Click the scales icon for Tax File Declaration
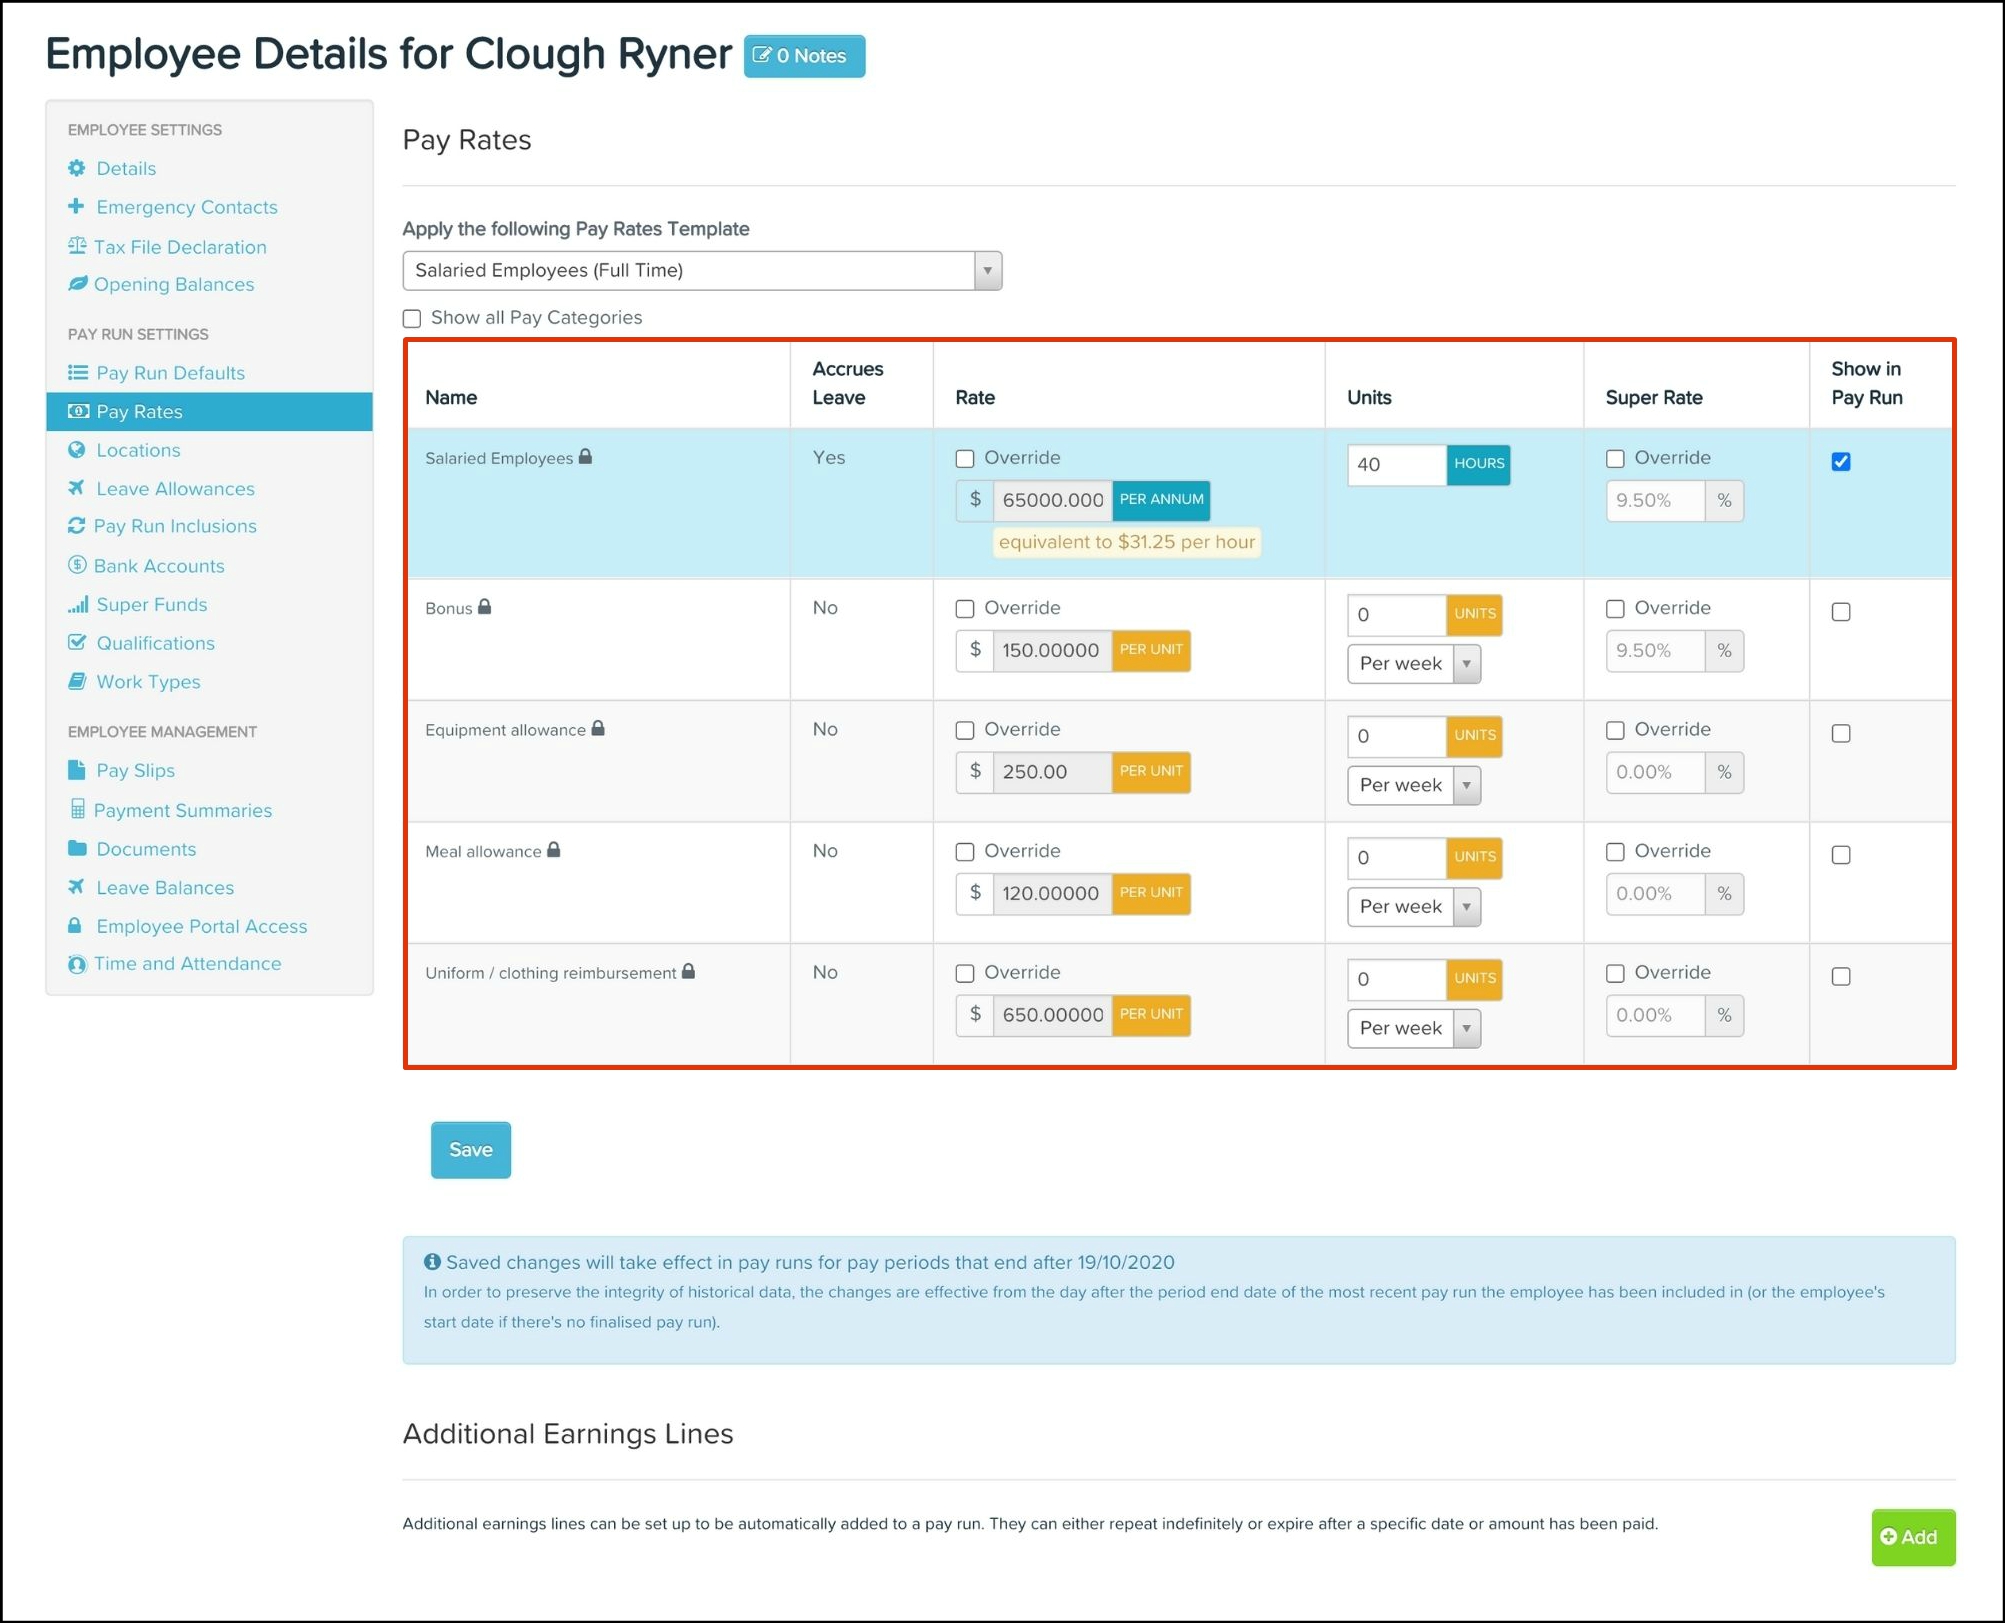This screenshot has height=1623, width=2005. pyautogui.click(x=77, y=246)
